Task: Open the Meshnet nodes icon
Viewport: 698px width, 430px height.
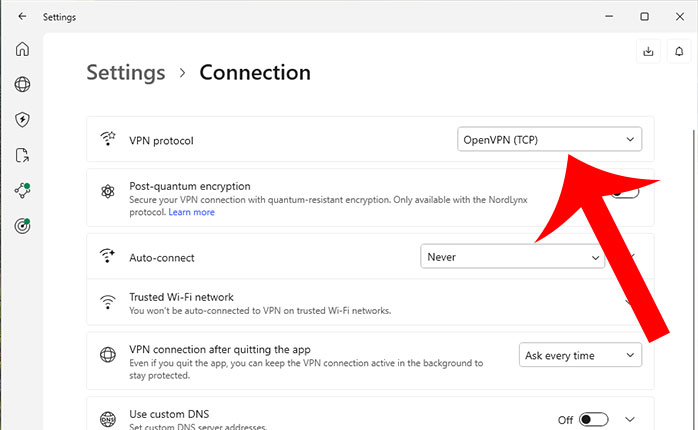Action: (22, 189)
